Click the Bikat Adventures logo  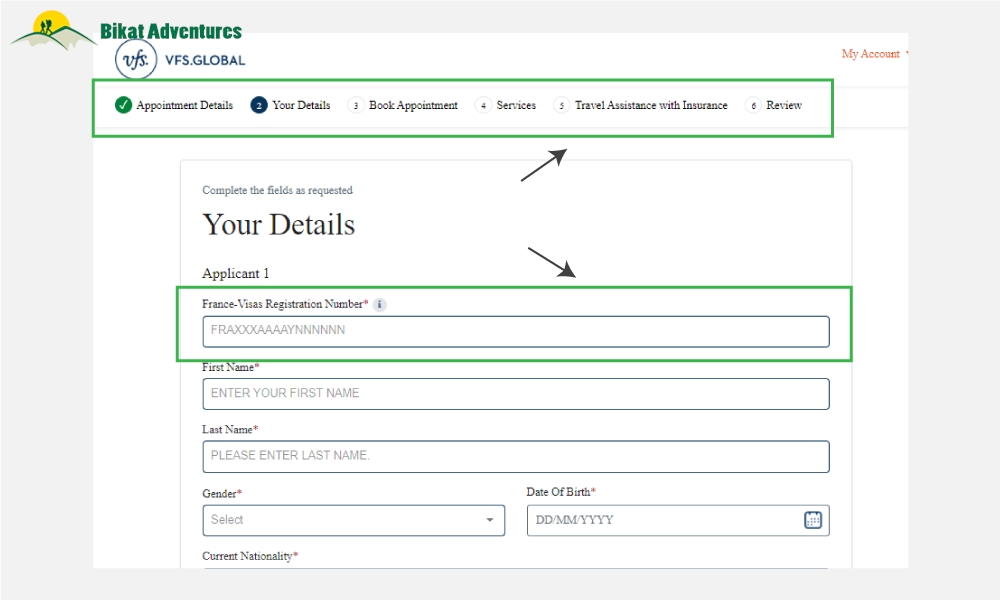pos(126,31)
